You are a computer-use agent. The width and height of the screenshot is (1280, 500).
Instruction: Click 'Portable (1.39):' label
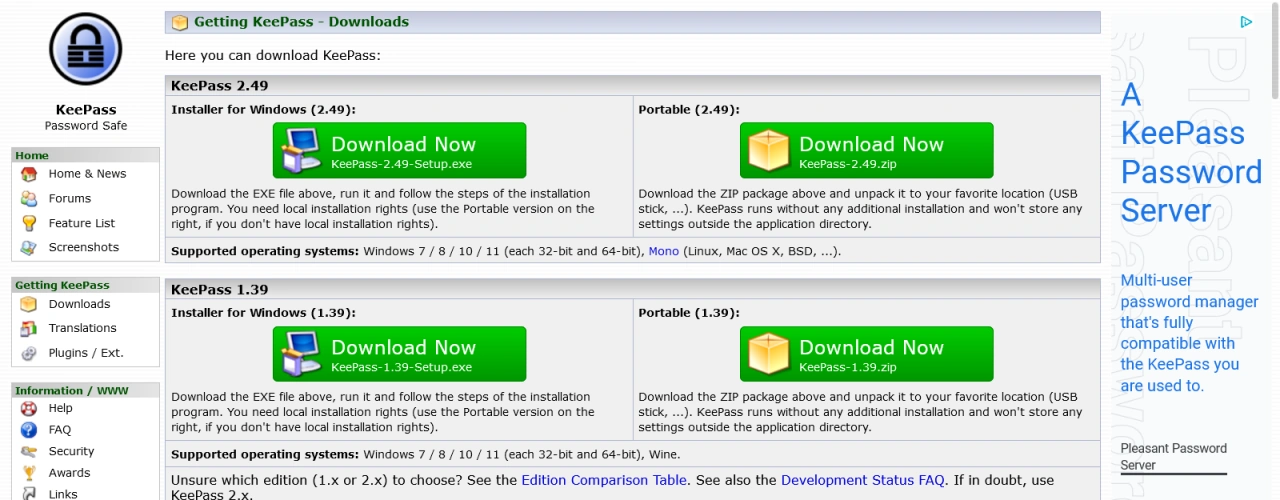(x=689, y=313)
